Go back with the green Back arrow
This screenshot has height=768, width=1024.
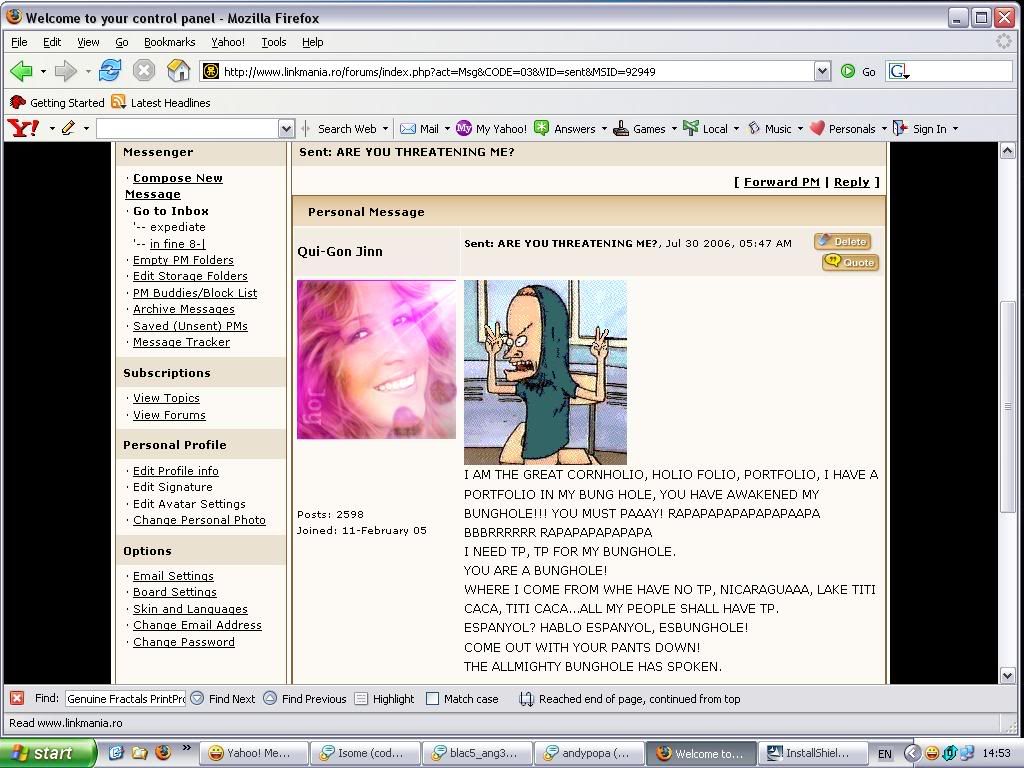point(21,71)
